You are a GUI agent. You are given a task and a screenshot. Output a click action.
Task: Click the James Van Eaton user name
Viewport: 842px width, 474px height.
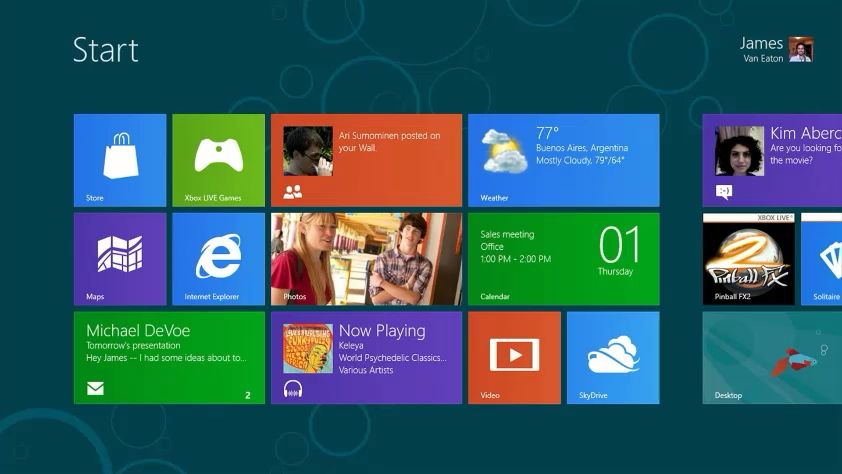tap(761, 49)
